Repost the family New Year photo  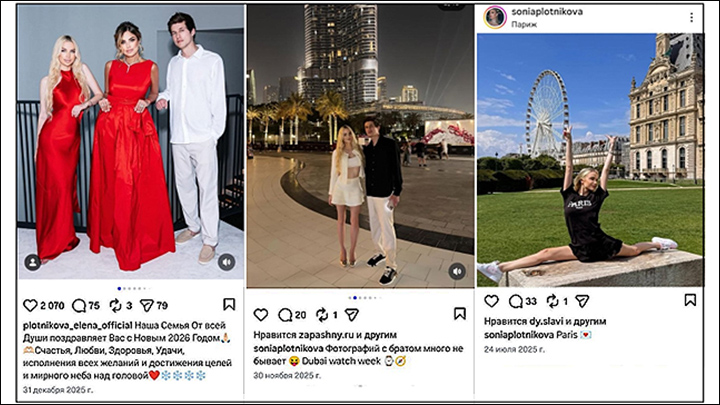(115, 305)
